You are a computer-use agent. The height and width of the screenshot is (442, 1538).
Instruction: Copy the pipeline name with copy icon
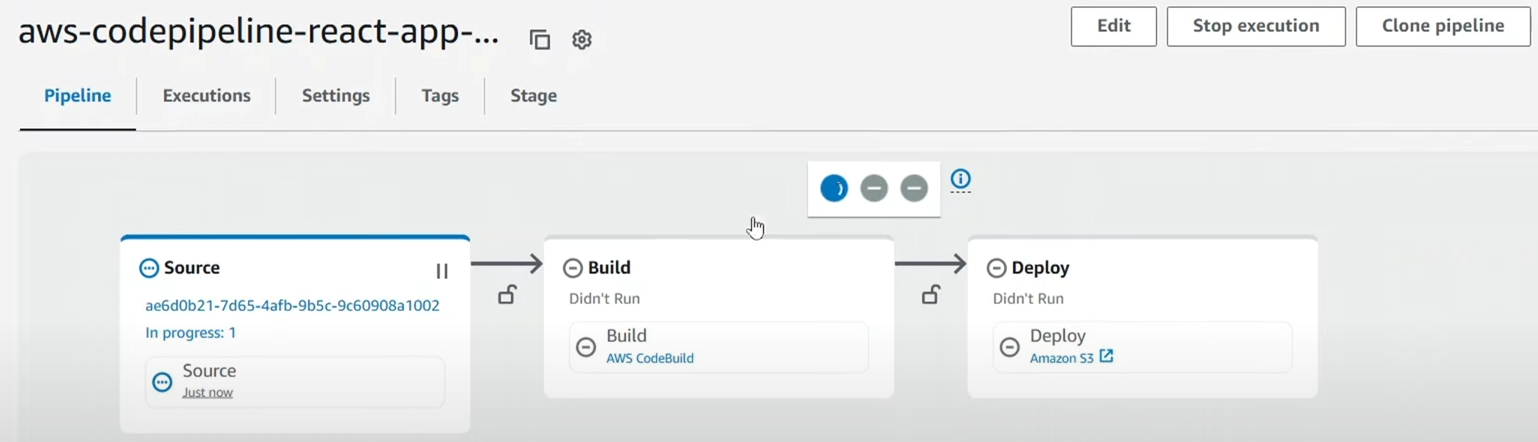click(x=540, y=40)
